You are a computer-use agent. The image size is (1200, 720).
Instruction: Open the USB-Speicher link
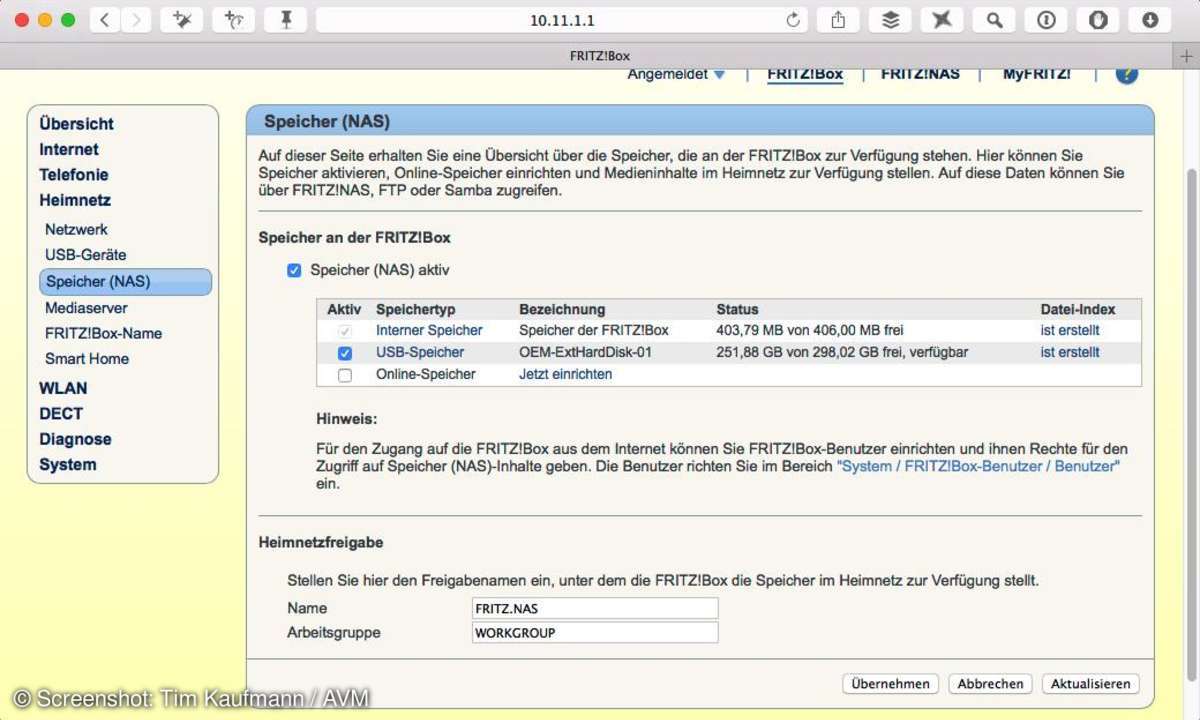(420, 352)
